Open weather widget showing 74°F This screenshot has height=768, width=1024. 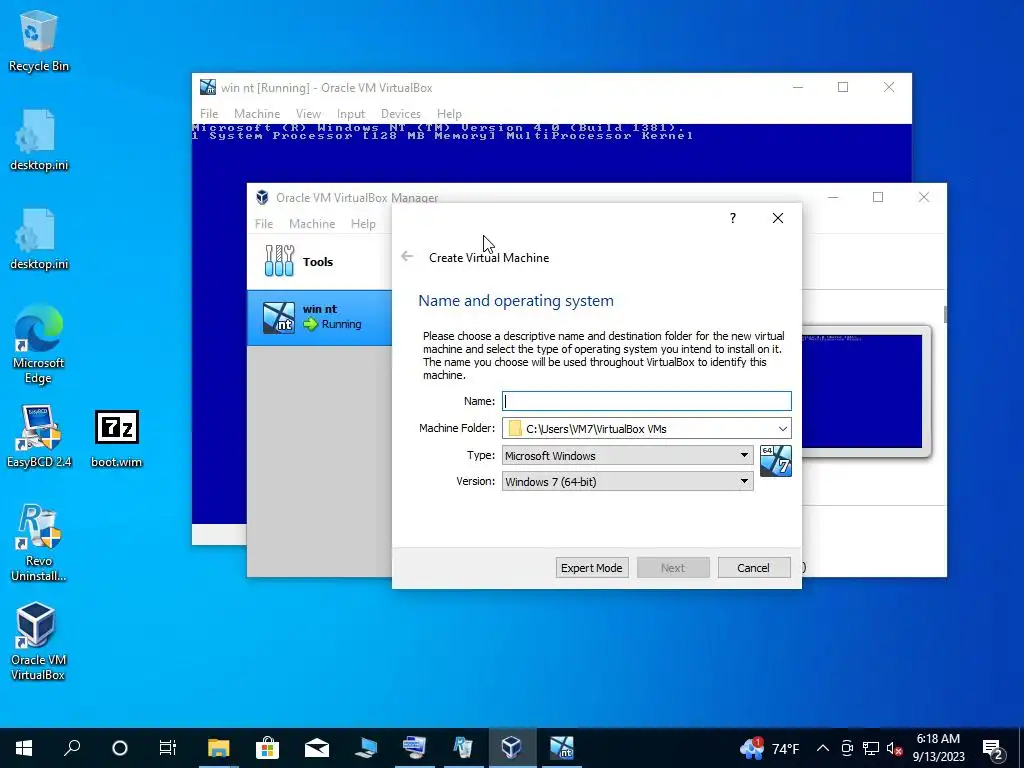769,748
